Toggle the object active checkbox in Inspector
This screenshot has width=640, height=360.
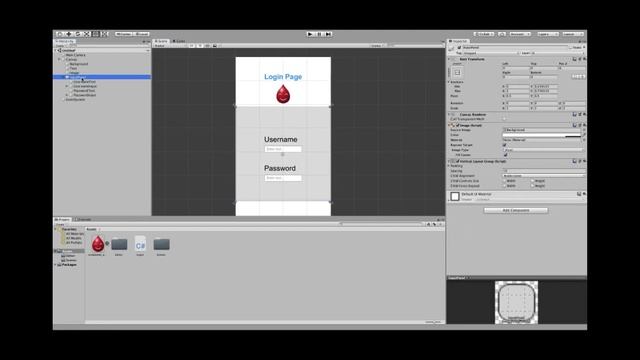[459, 48]
